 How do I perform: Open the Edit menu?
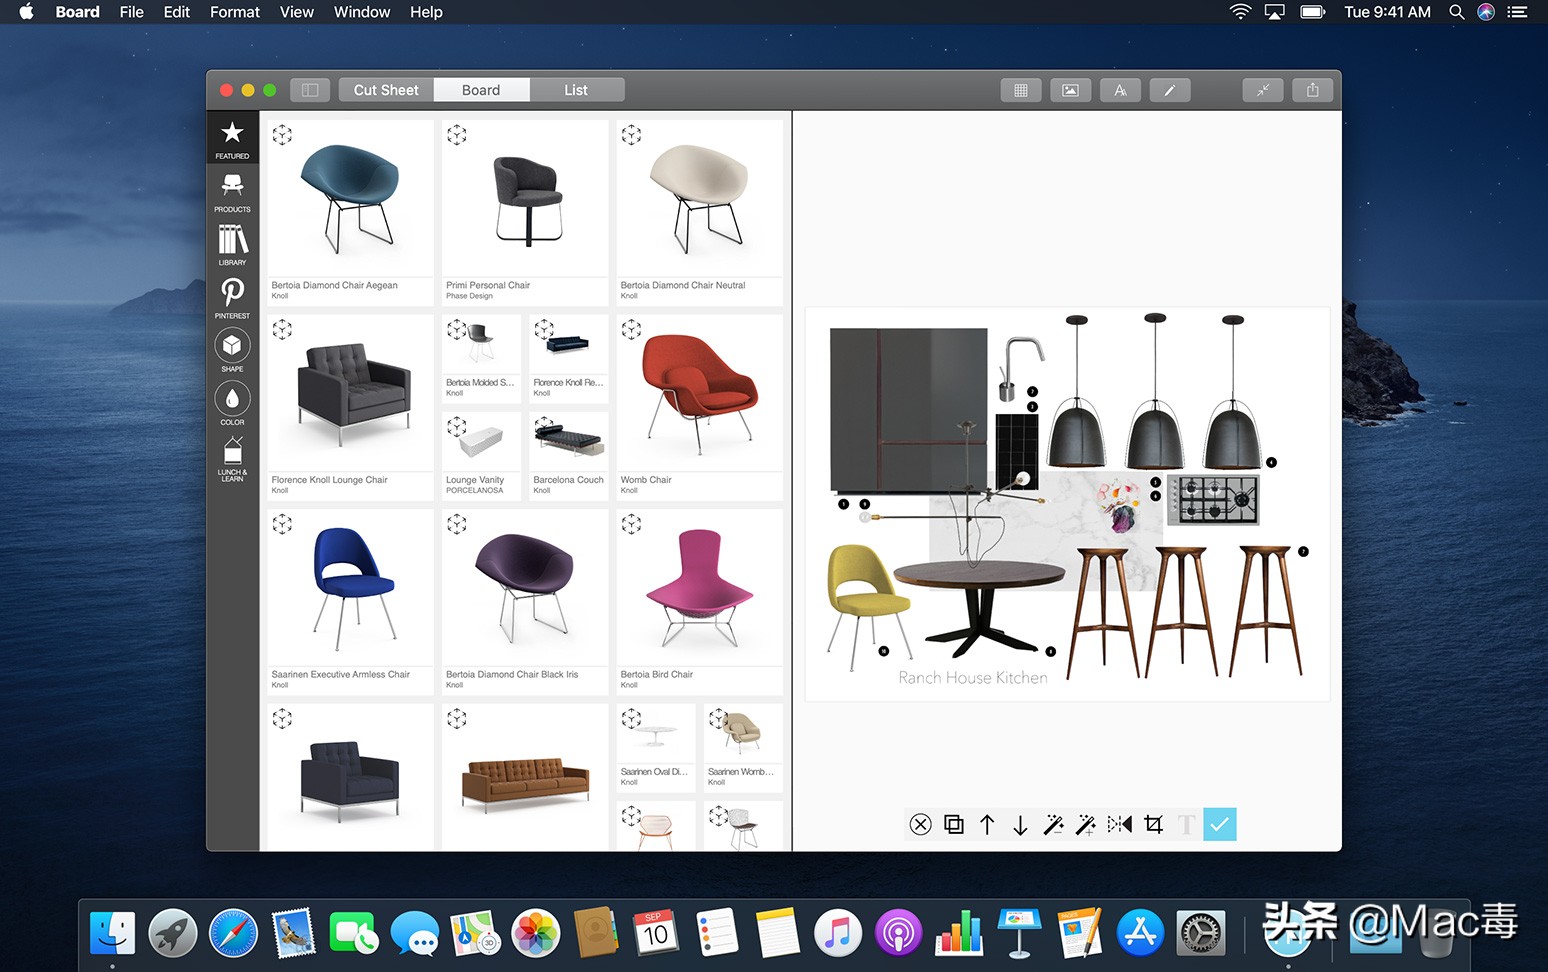[x=177, y=12]
